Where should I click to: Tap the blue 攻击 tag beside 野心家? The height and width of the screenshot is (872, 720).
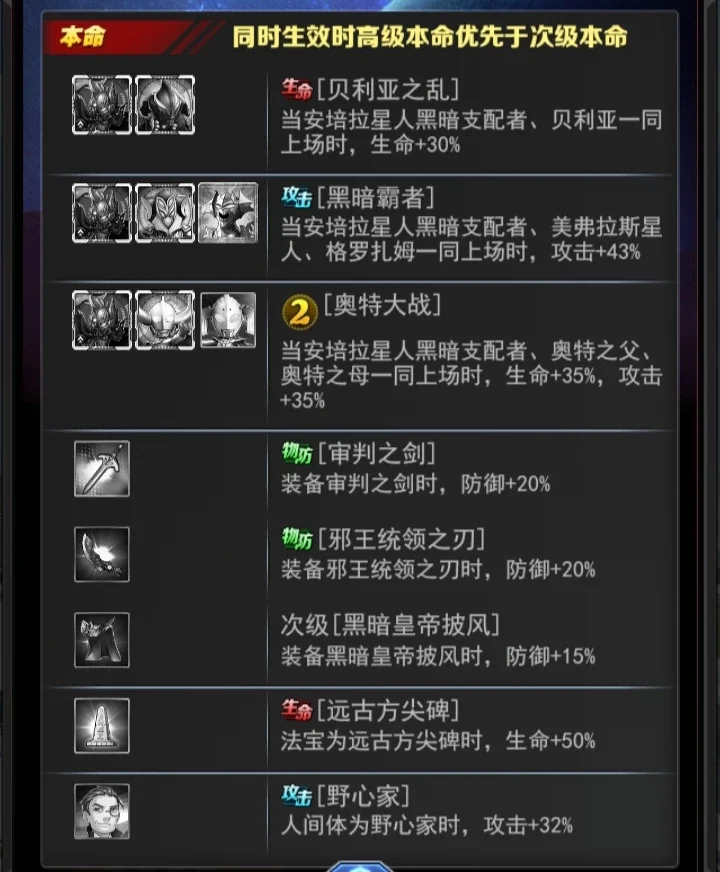pos(296,796)
